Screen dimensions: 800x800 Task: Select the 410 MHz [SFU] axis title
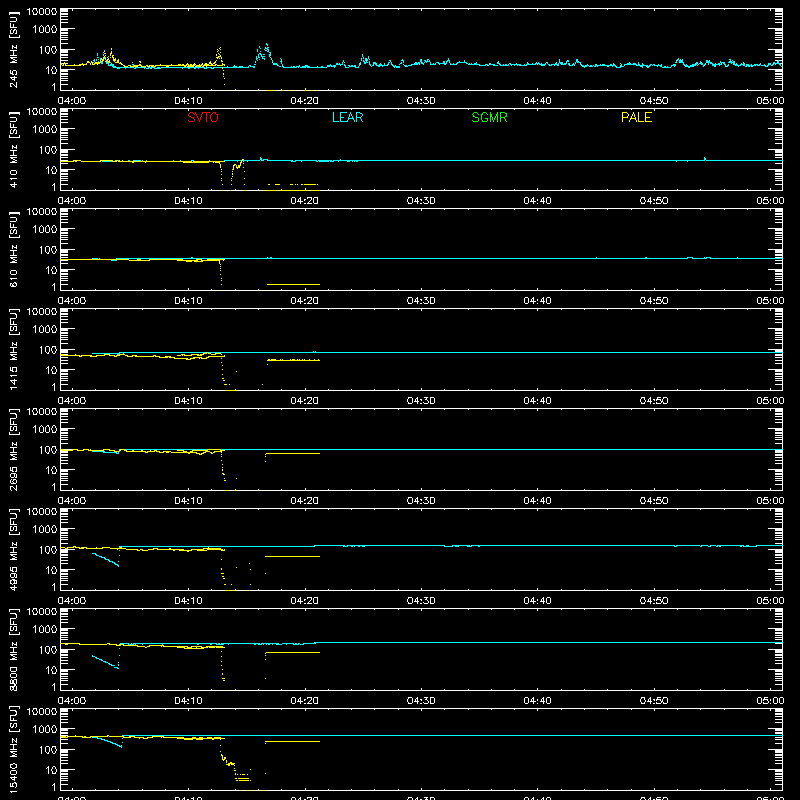coord(14,149)
